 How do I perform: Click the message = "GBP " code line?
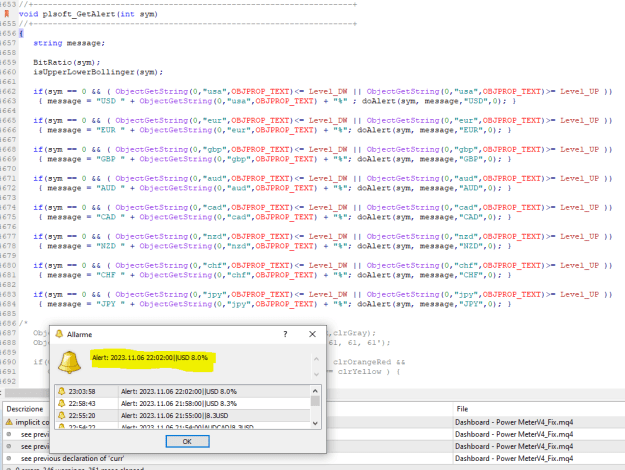point(275,159)
